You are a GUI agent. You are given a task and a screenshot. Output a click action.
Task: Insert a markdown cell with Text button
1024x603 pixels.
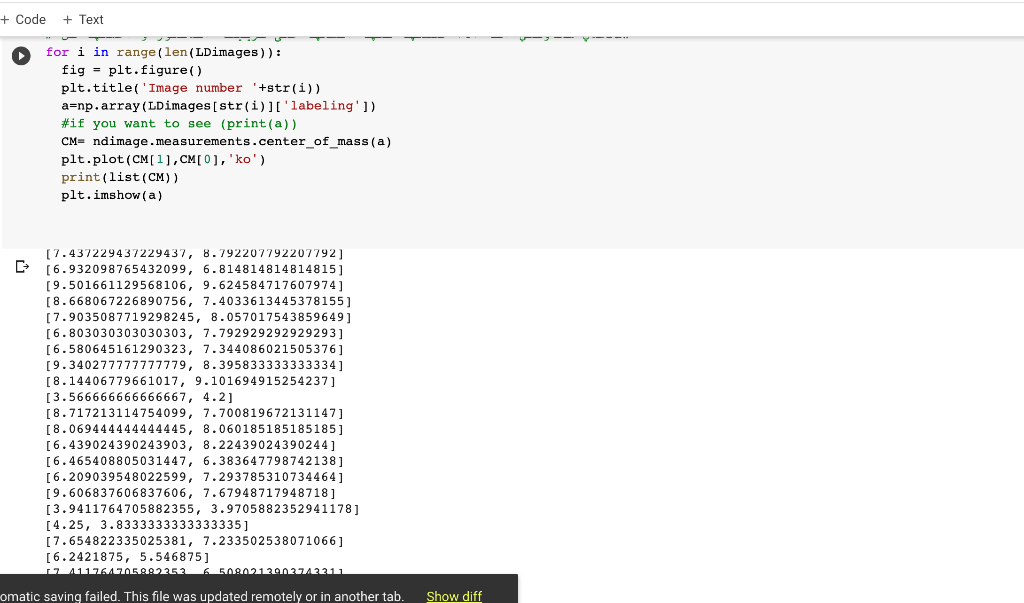click(x=83, y=19)
